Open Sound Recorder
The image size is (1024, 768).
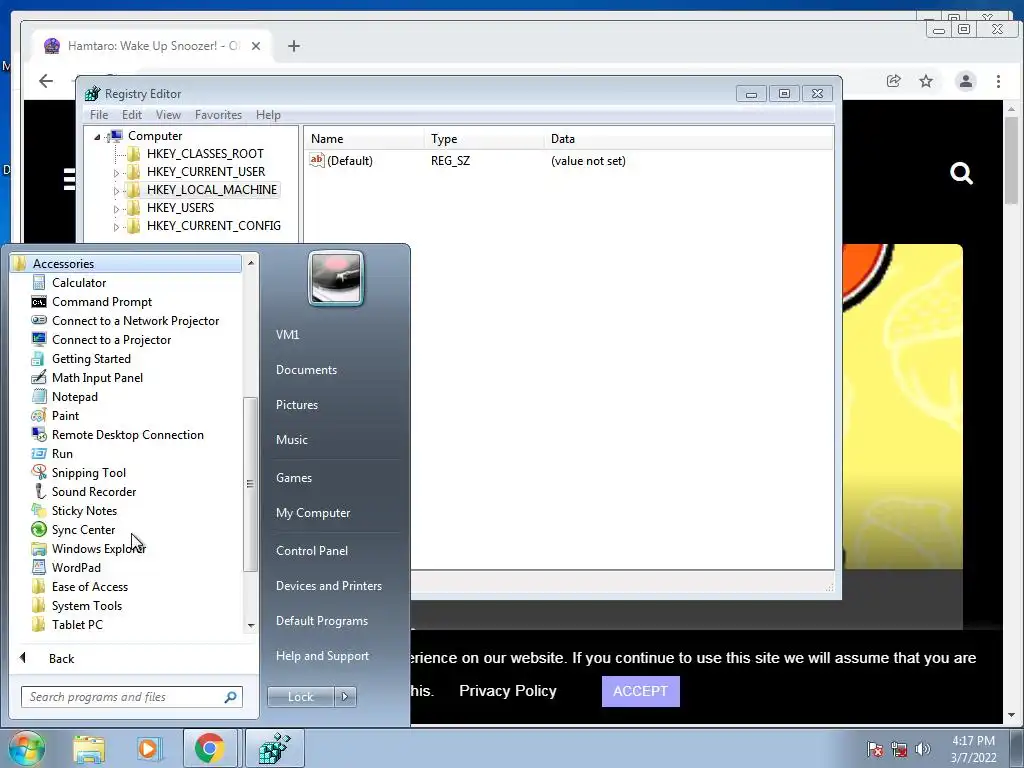click(93, 491)
